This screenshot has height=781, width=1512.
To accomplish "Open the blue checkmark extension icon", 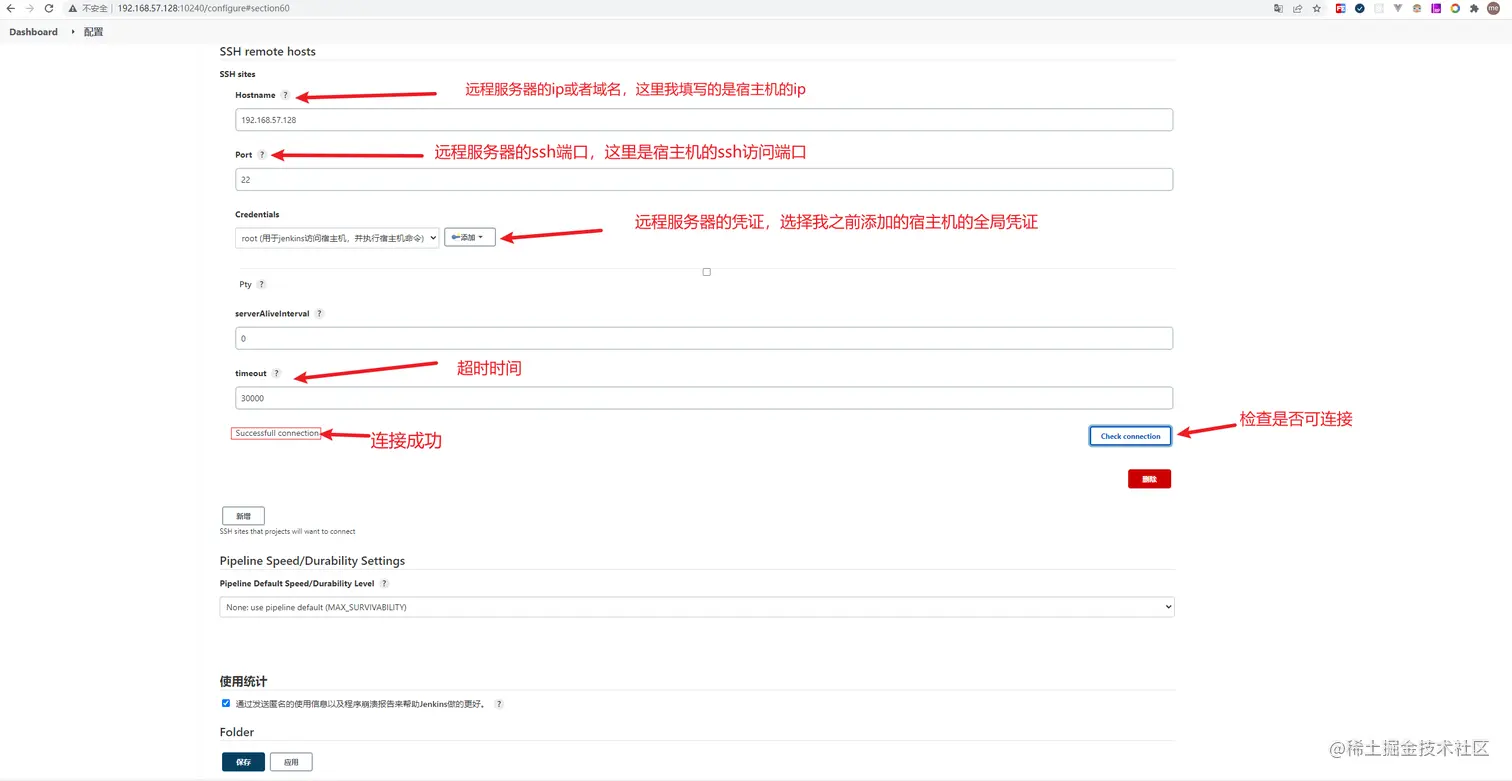I will point(1360,8).
